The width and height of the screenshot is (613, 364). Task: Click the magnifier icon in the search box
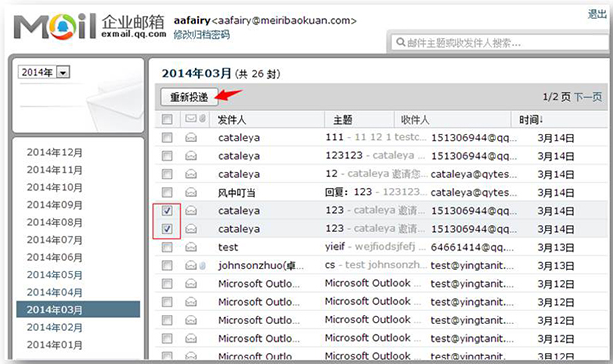pyautogui.click(x=400, y=42)
